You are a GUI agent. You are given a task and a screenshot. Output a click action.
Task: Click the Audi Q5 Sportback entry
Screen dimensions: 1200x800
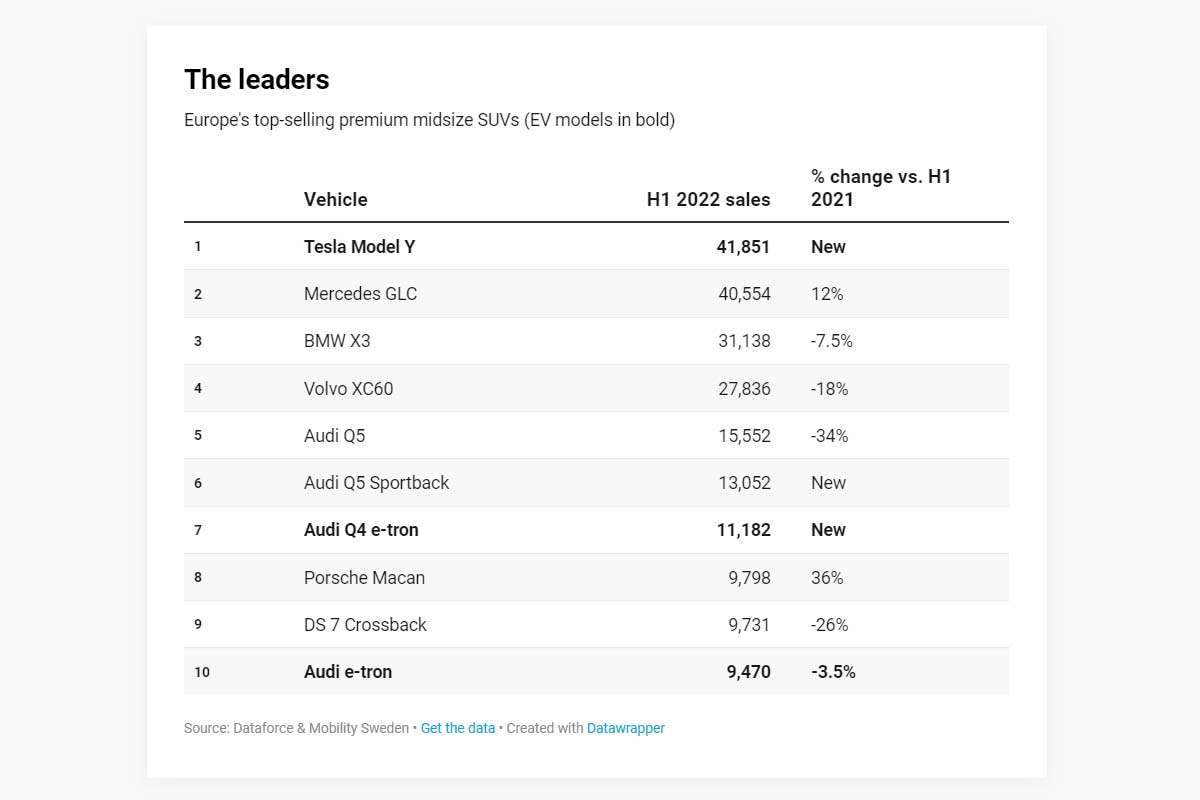[x=376, y=483]
